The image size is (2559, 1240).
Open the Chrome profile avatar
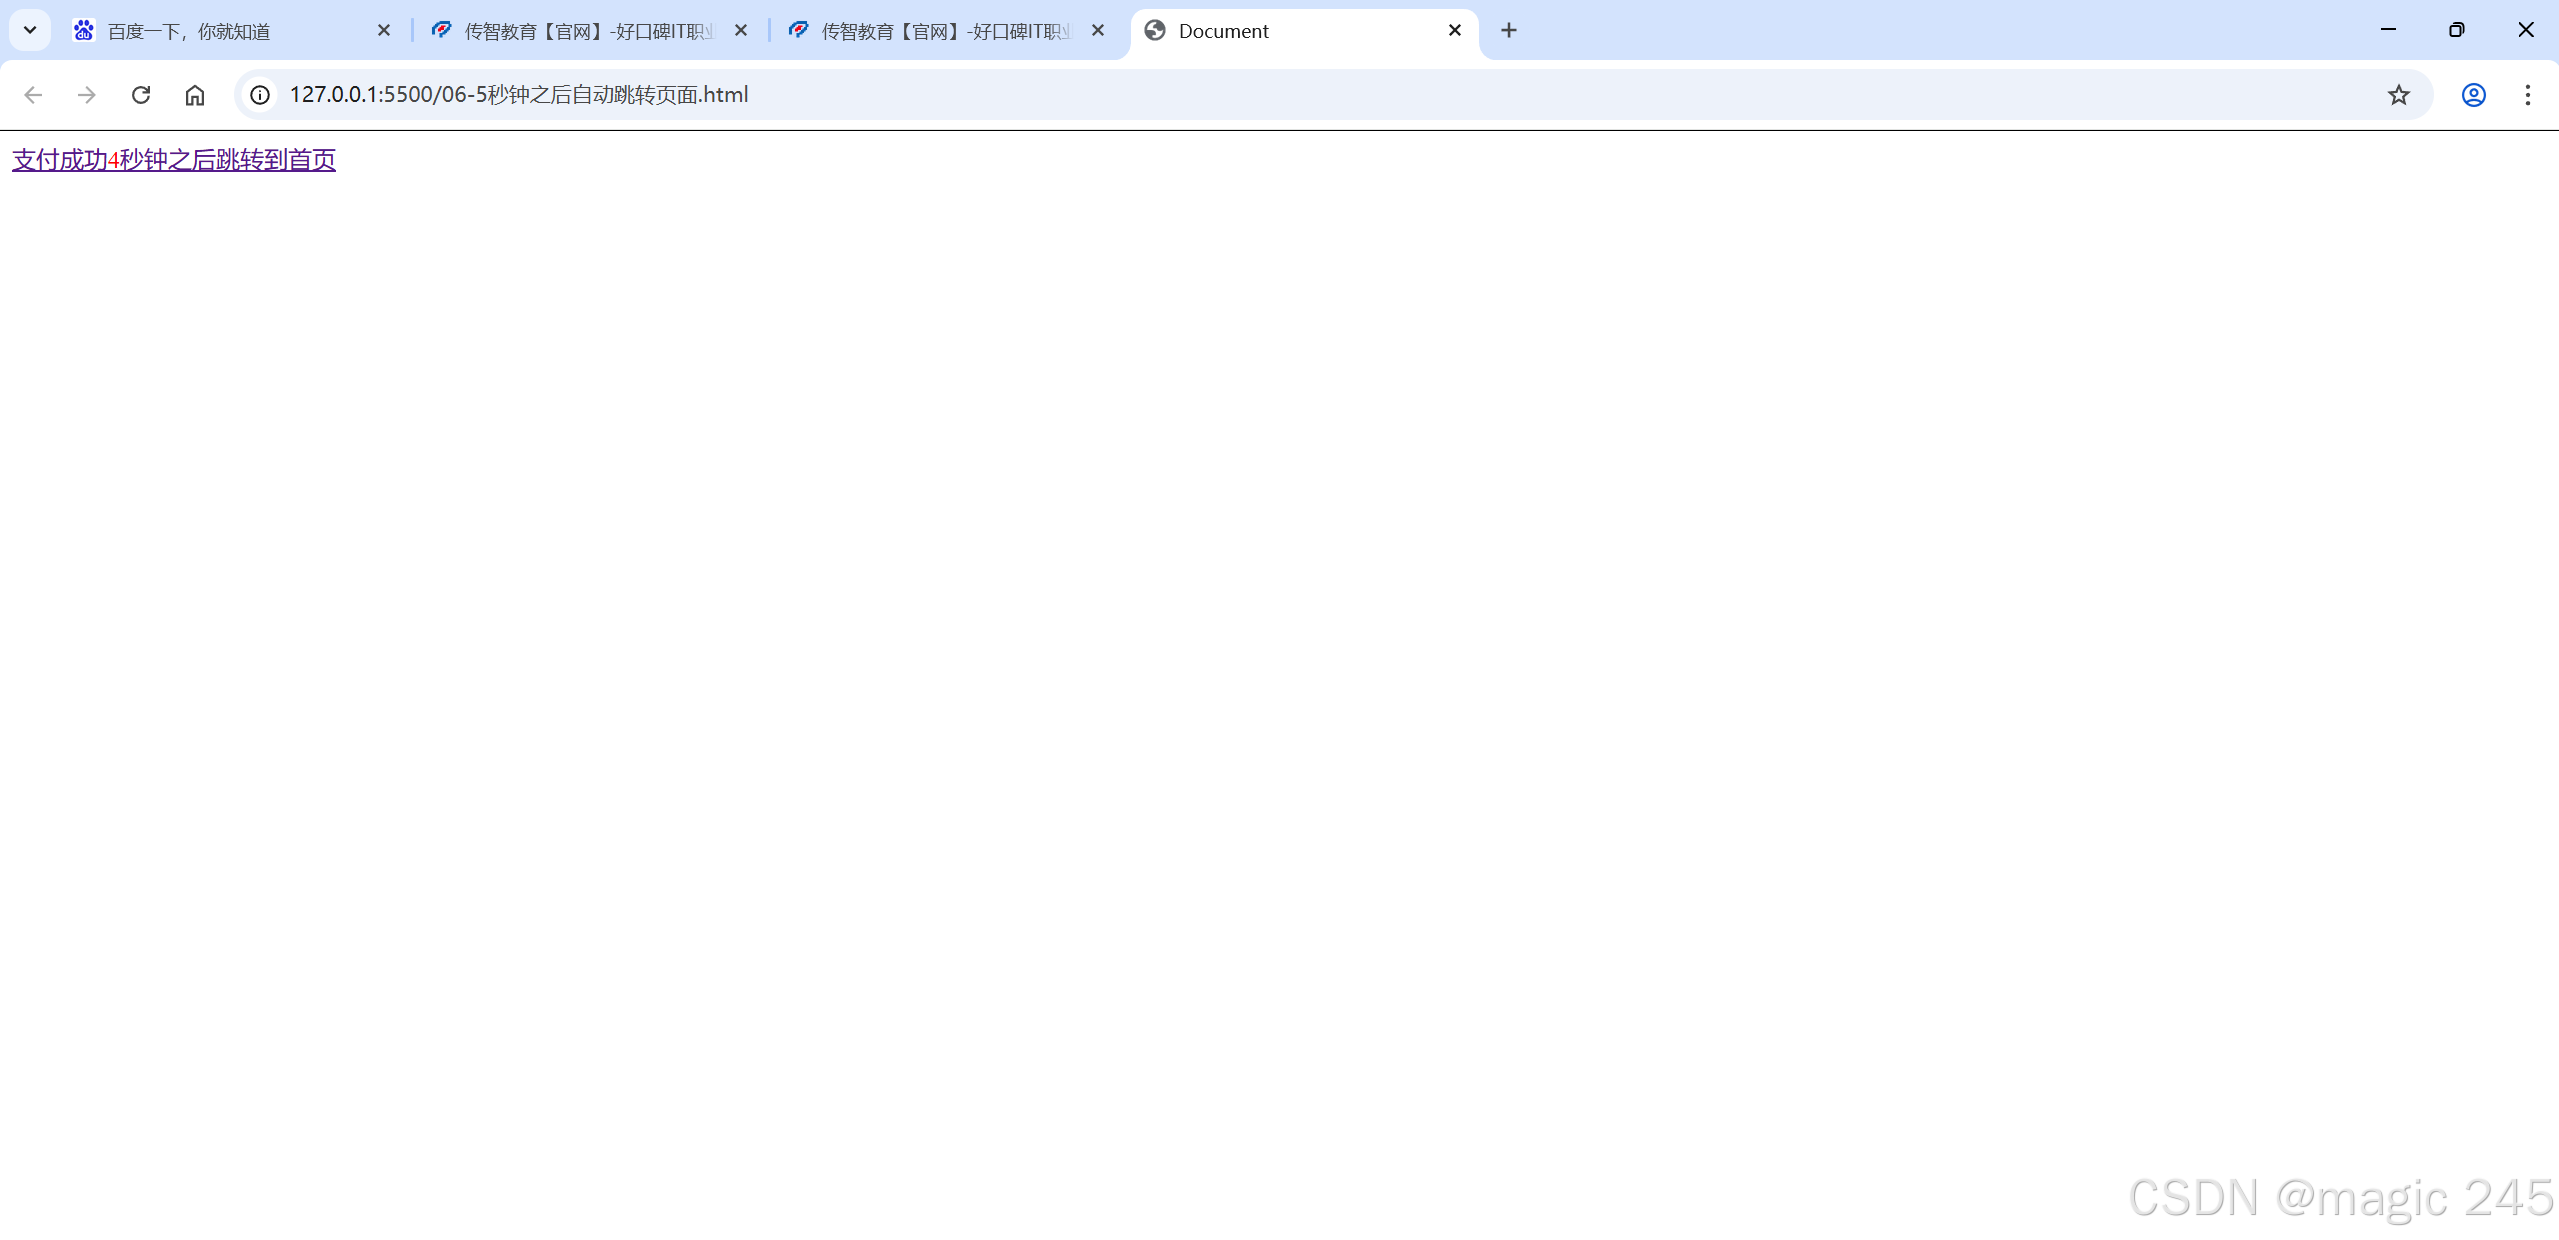(x=2473, y=95)
